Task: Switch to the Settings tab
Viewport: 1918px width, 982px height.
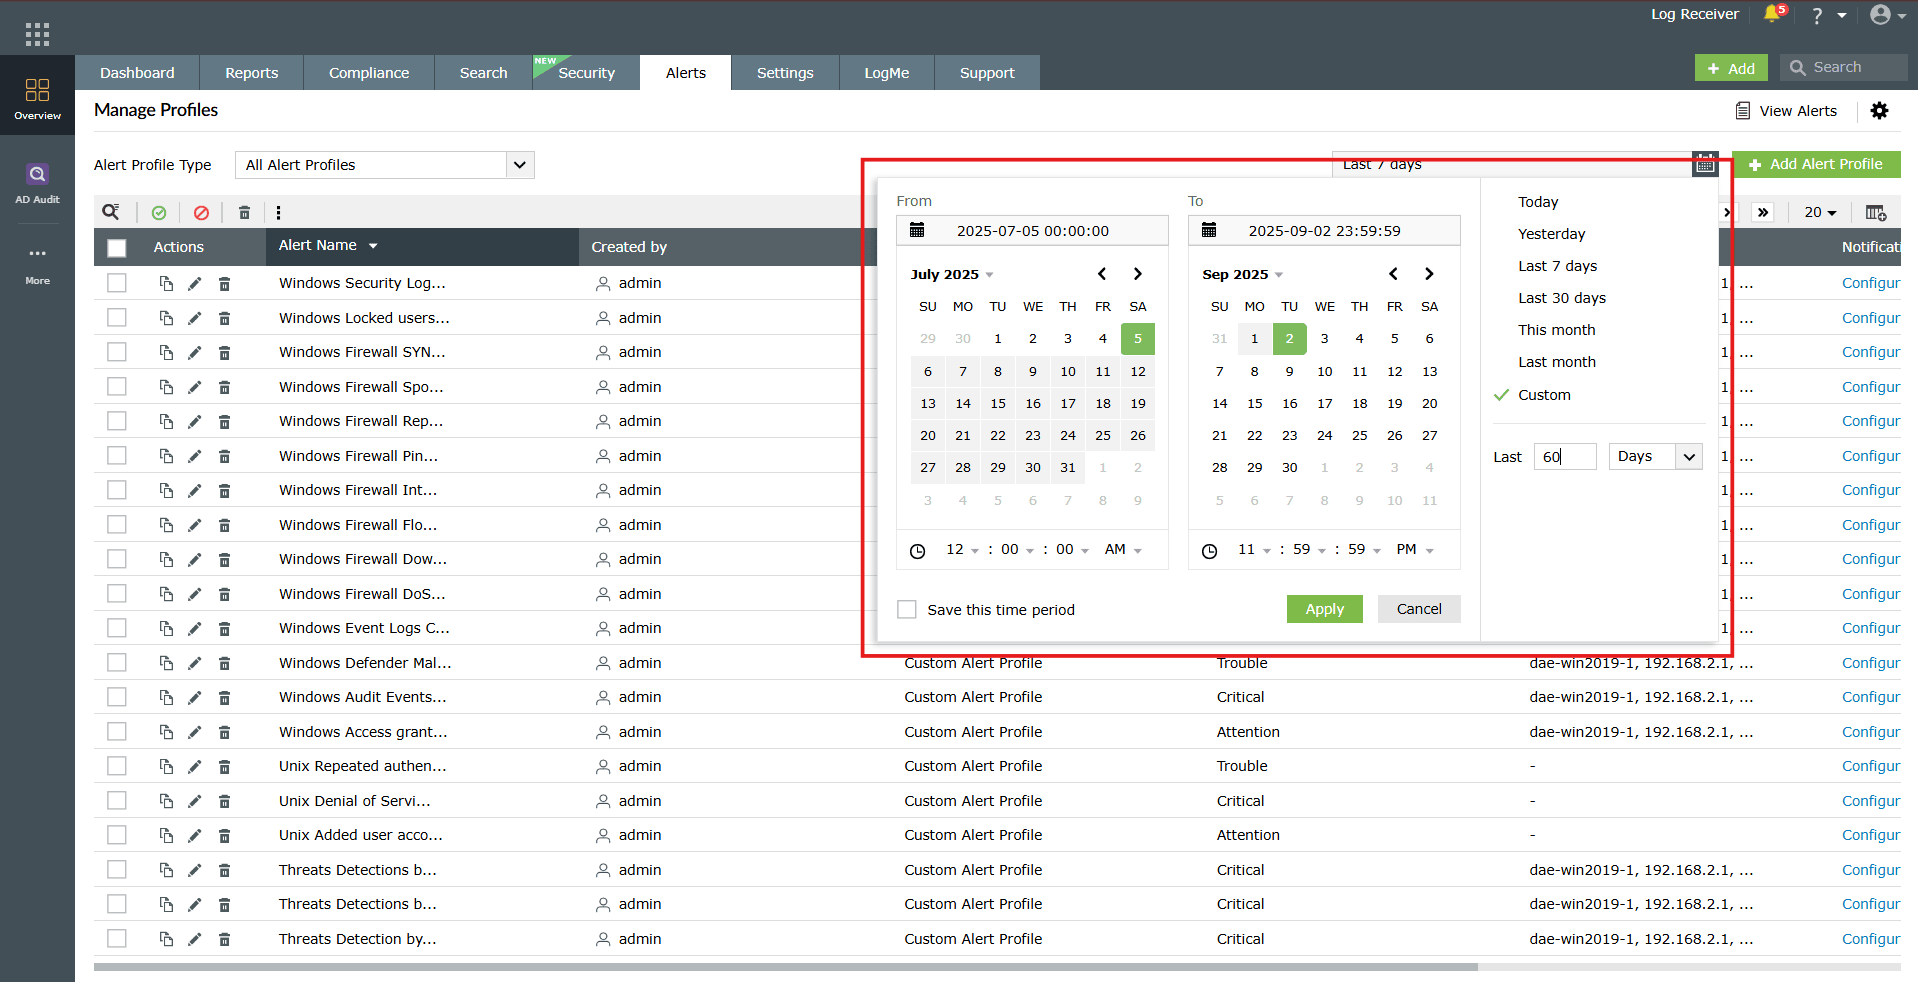Action: click(x=785, y=73)
